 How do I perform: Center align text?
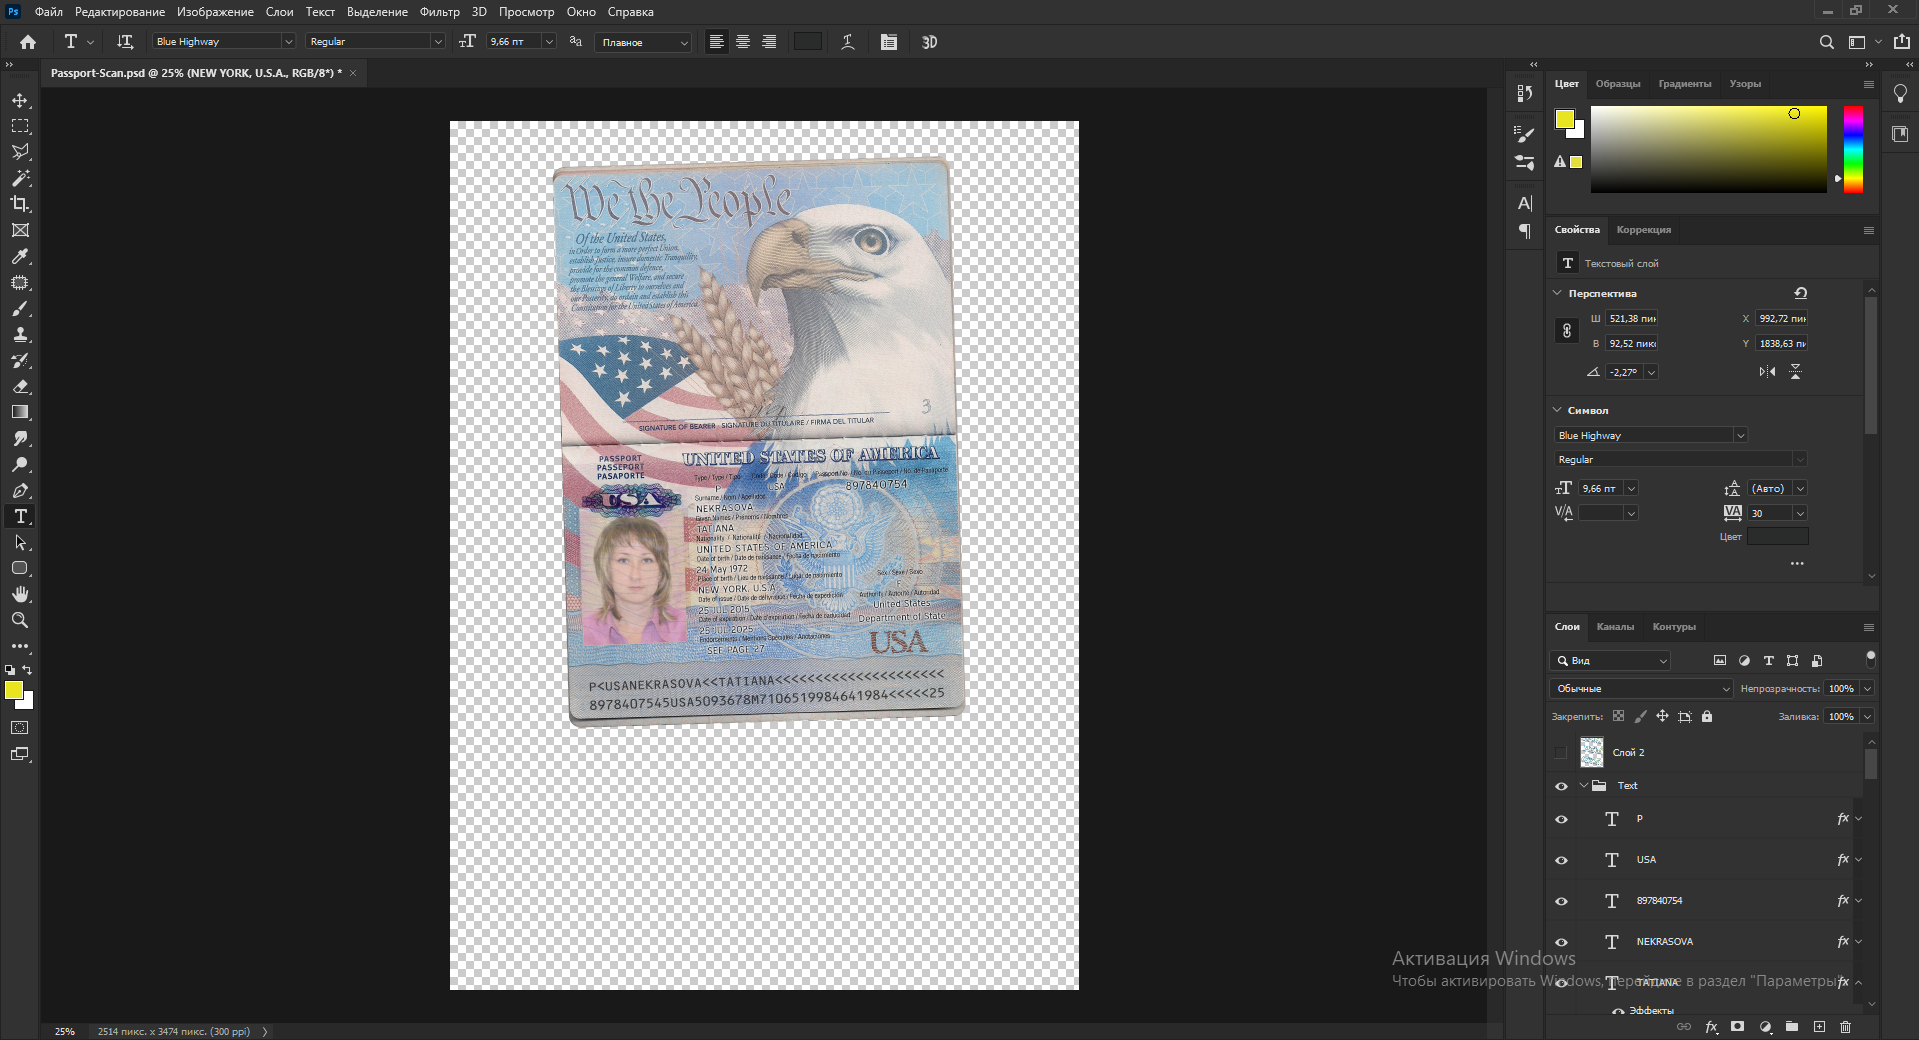[x=743, y=42]
